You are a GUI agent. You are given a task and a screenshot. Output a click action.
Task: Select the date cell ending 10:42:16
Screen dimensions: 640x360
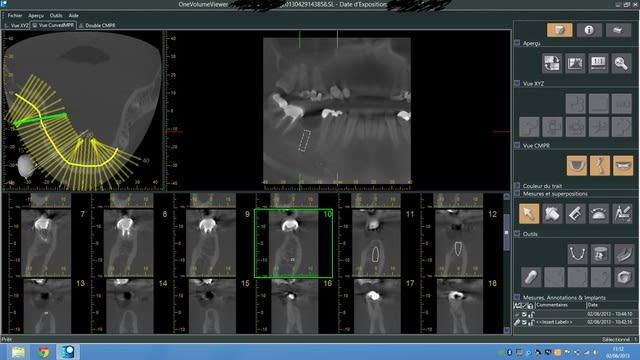tap(610, 322)
